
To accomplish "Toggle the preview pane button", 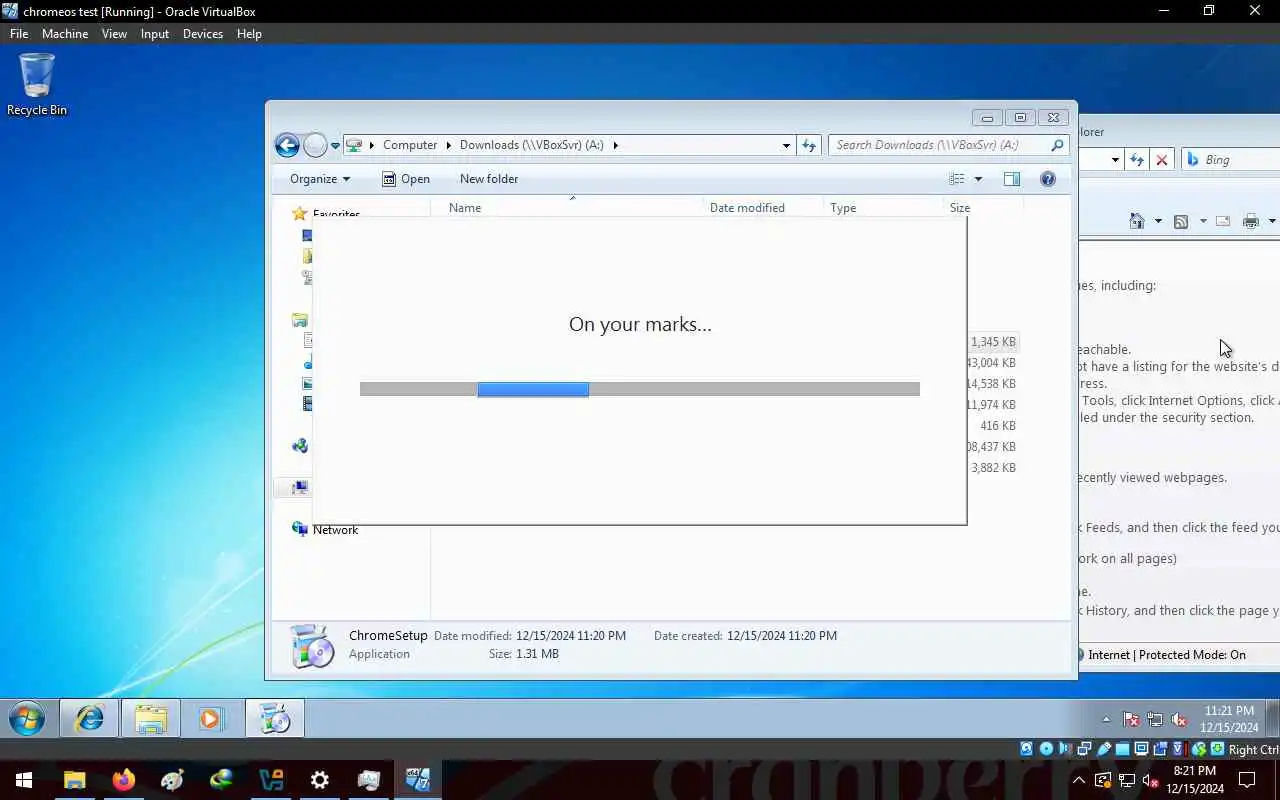I will 1012,179.
